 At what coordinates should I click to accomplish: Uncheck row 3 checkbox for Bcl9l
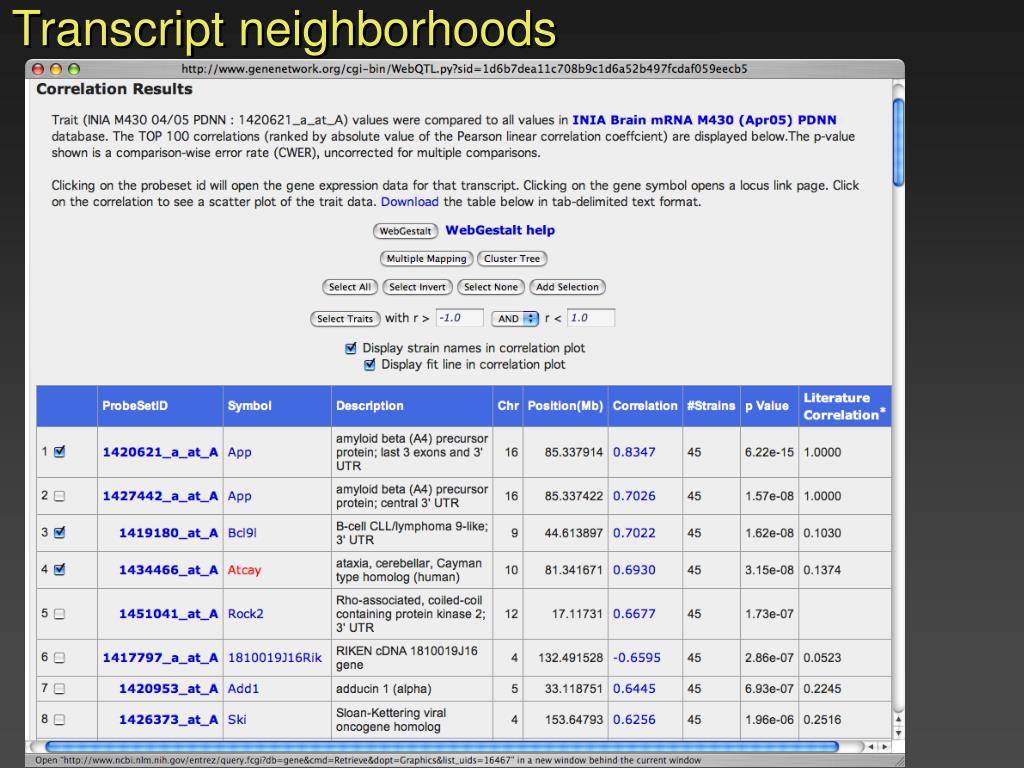pyautogui.click(x=59, y=532)
